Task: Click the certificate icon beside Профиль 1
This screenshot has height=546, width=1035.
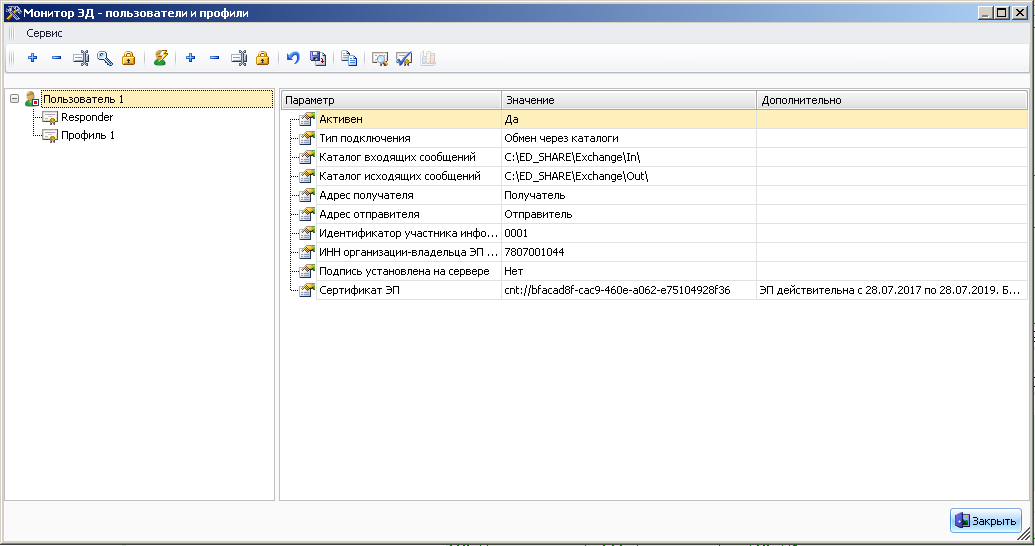Action: (x=50, y=135)
